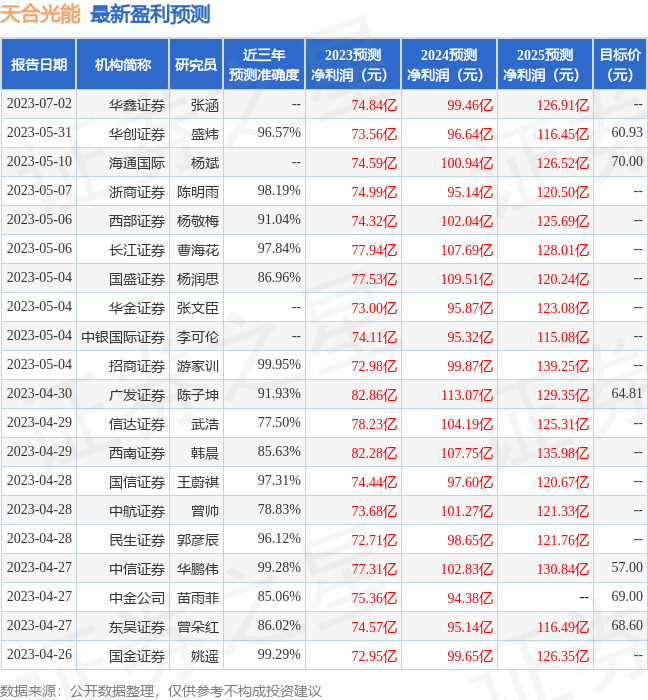Screen dimensions: 648x700
Task: Select analyst 王蔚祺
Action: [198, 483]
